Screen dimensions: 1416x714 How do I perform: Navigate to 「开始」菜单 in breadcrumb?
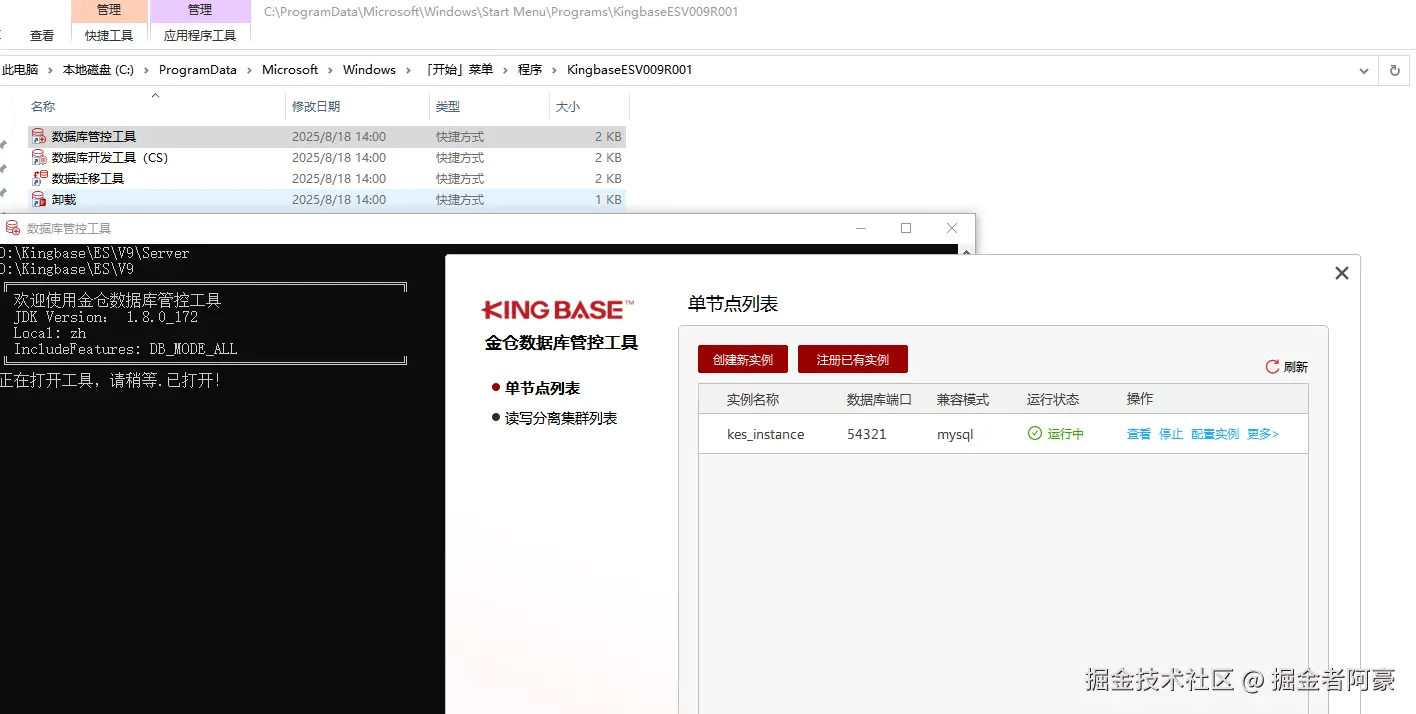pos(457,70)
